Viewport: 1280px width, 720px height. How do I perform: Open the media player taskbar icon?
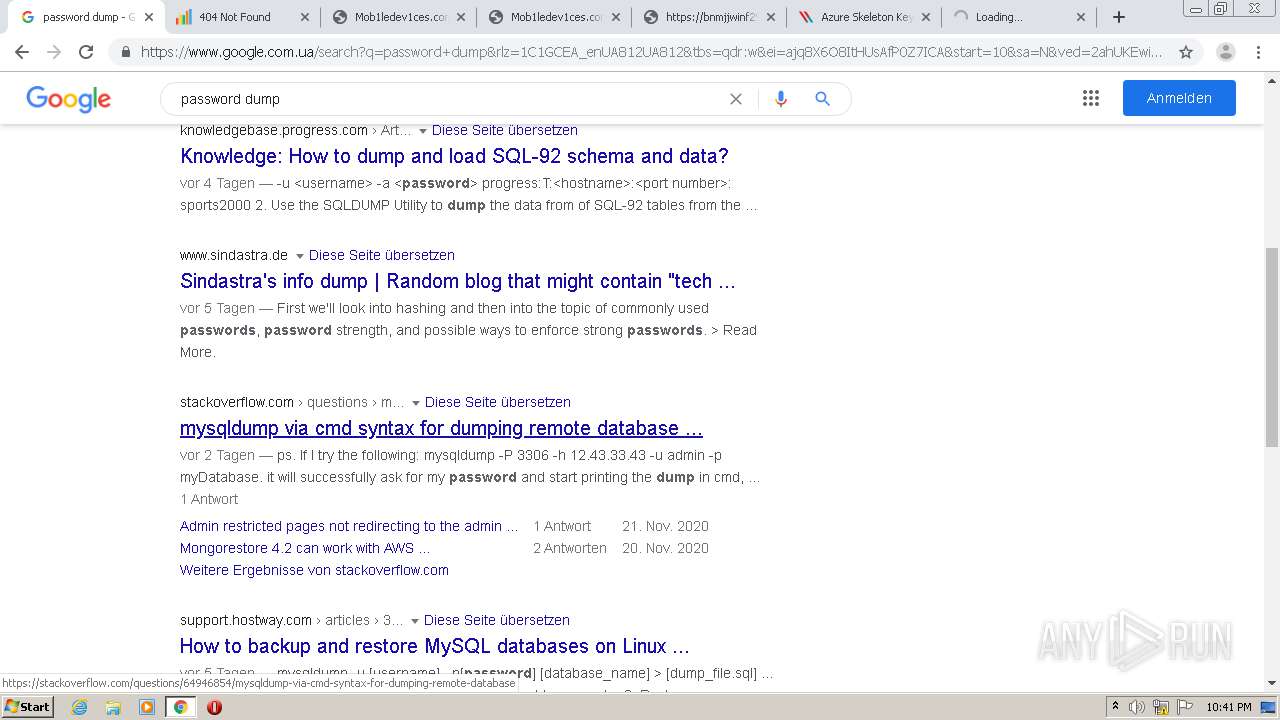(x=147, y=707)
